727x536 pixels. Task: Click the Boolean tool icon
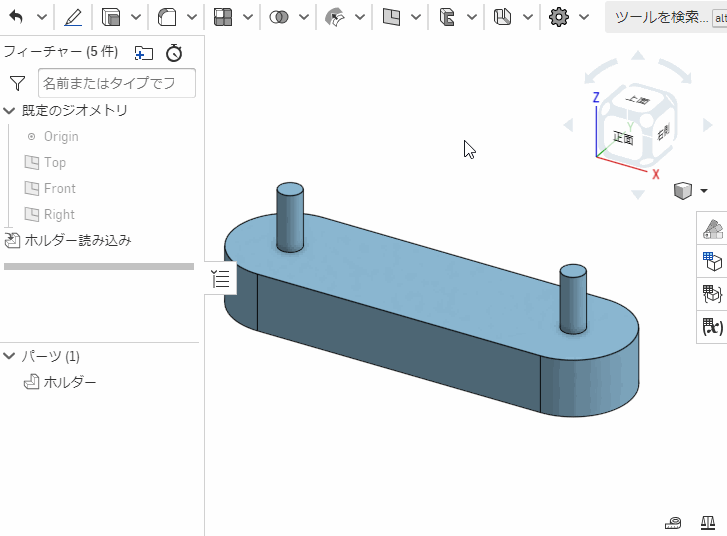[279, 17]
